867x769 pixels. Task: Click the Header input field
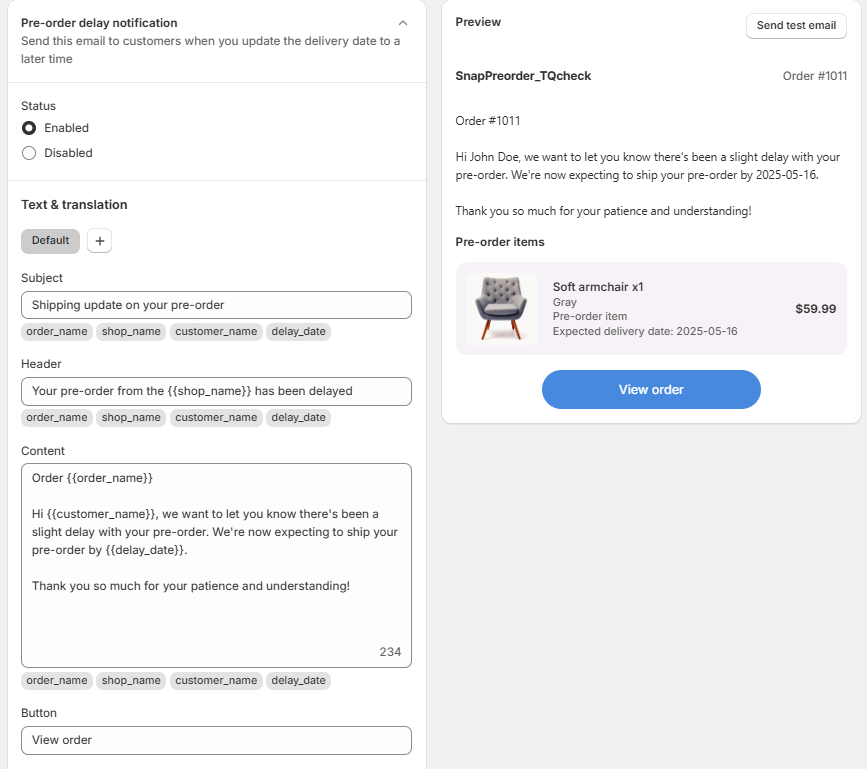pyautogui.click(x=216, y=391)
